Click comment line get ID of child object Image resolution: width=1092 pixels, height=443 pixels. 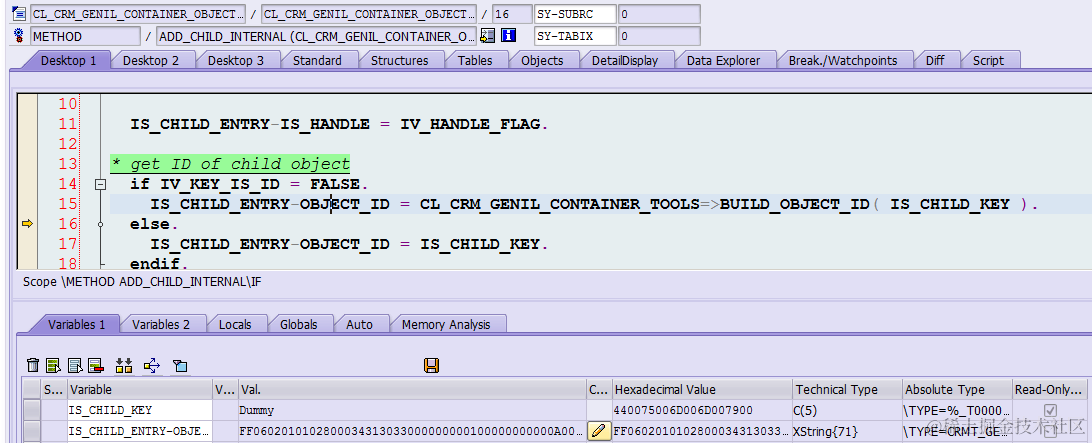(230, 164)
